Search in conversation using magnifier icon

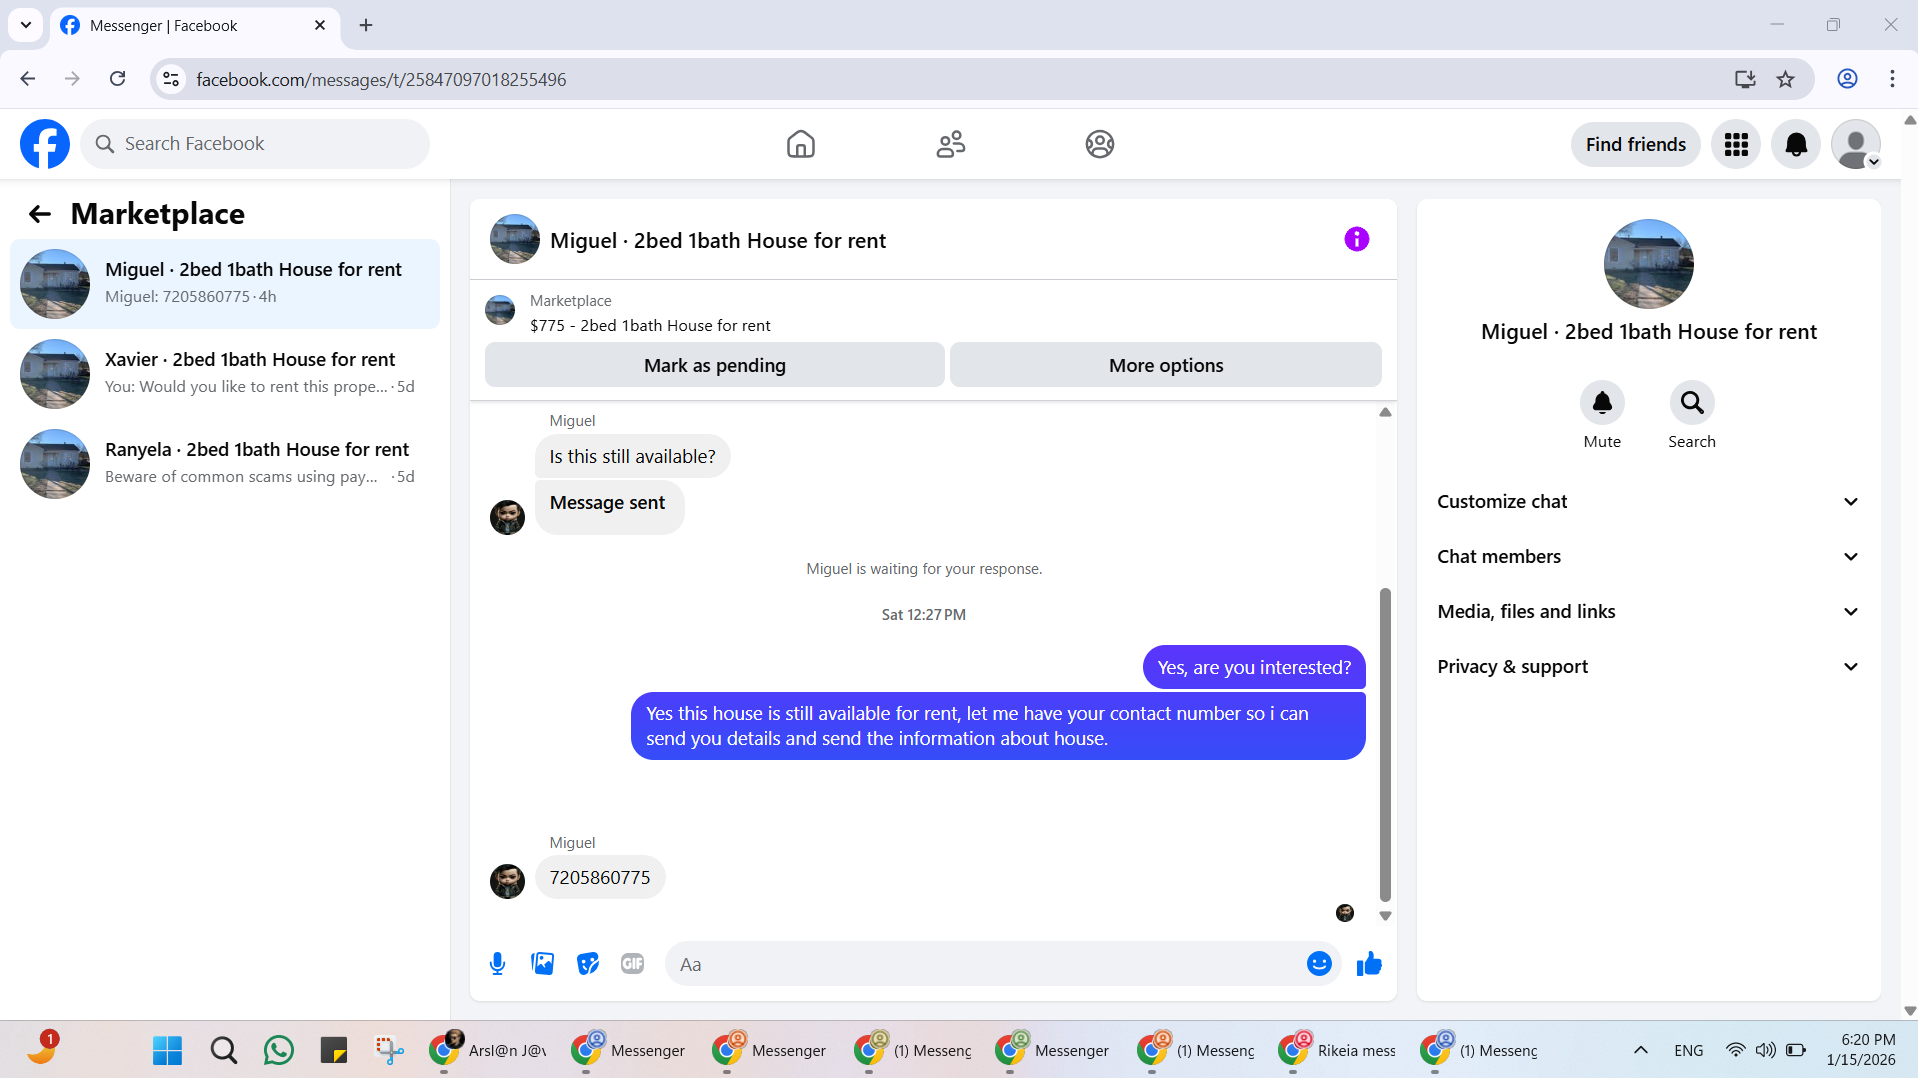click(1692, 403)
